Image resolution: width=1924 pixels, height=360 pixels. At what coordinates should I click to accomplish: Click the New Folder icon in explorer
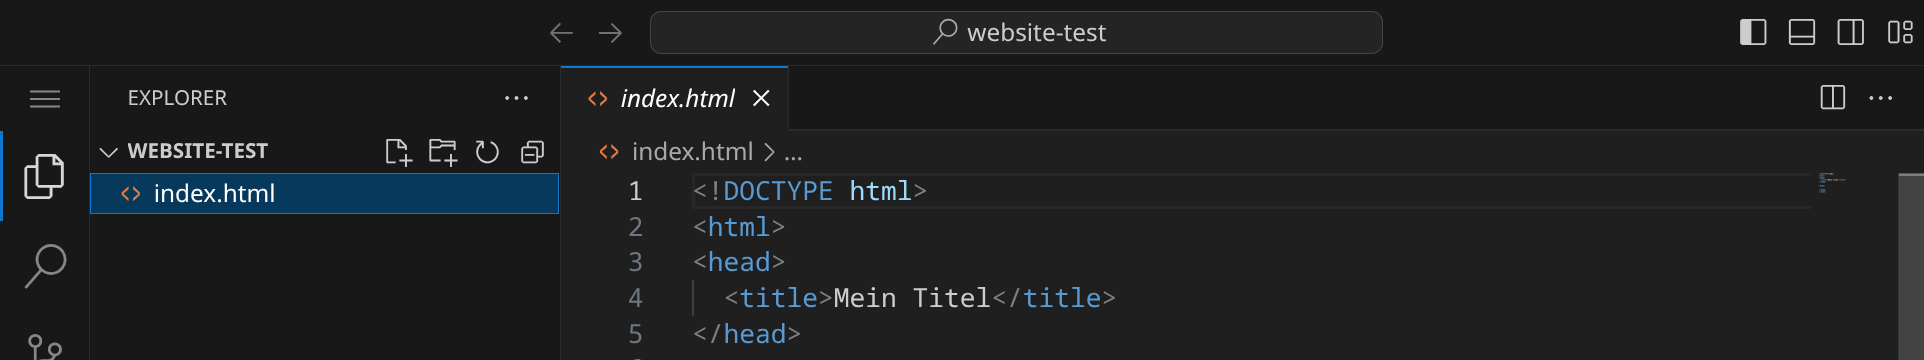443,152
